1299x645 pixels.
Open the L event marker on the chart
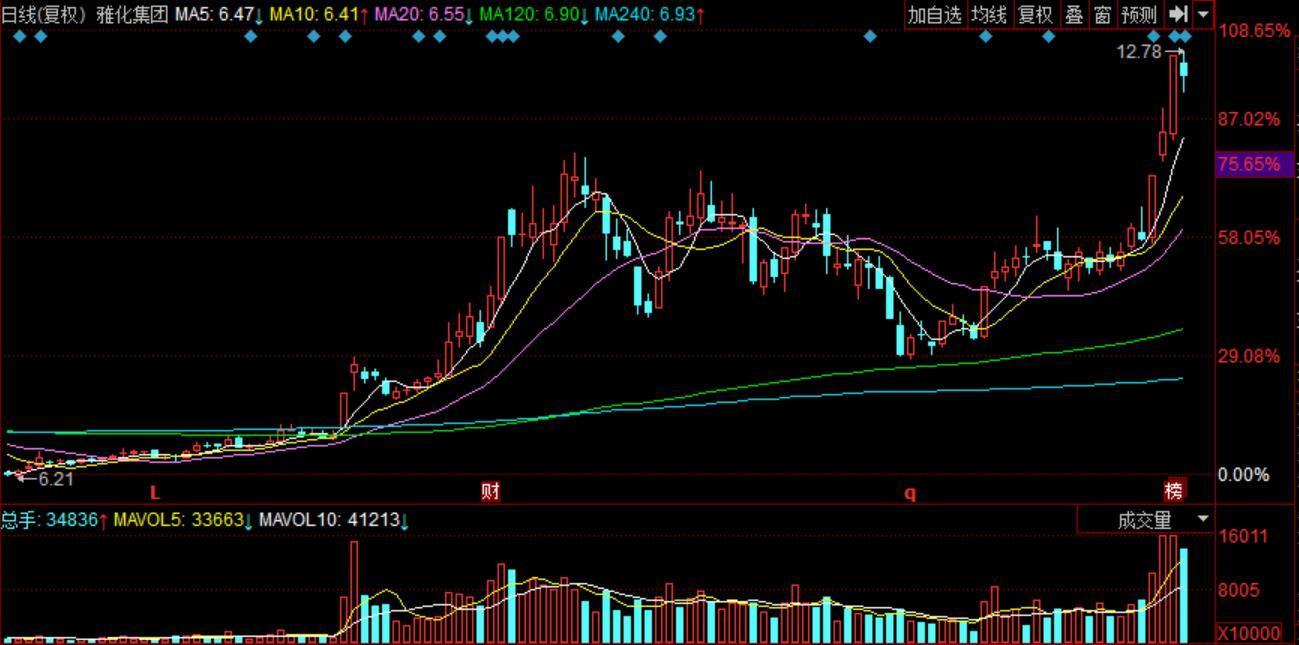[155, 492]
